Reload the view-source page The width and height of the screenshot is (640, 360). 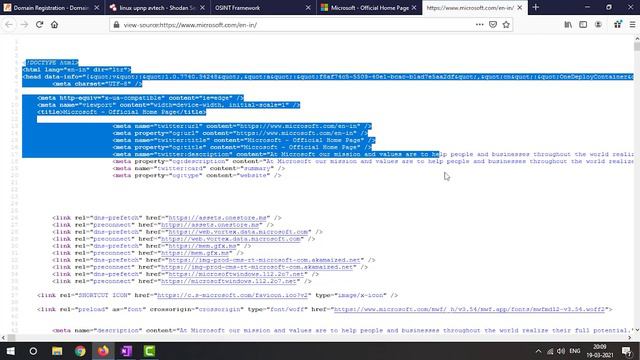point(39,24)
